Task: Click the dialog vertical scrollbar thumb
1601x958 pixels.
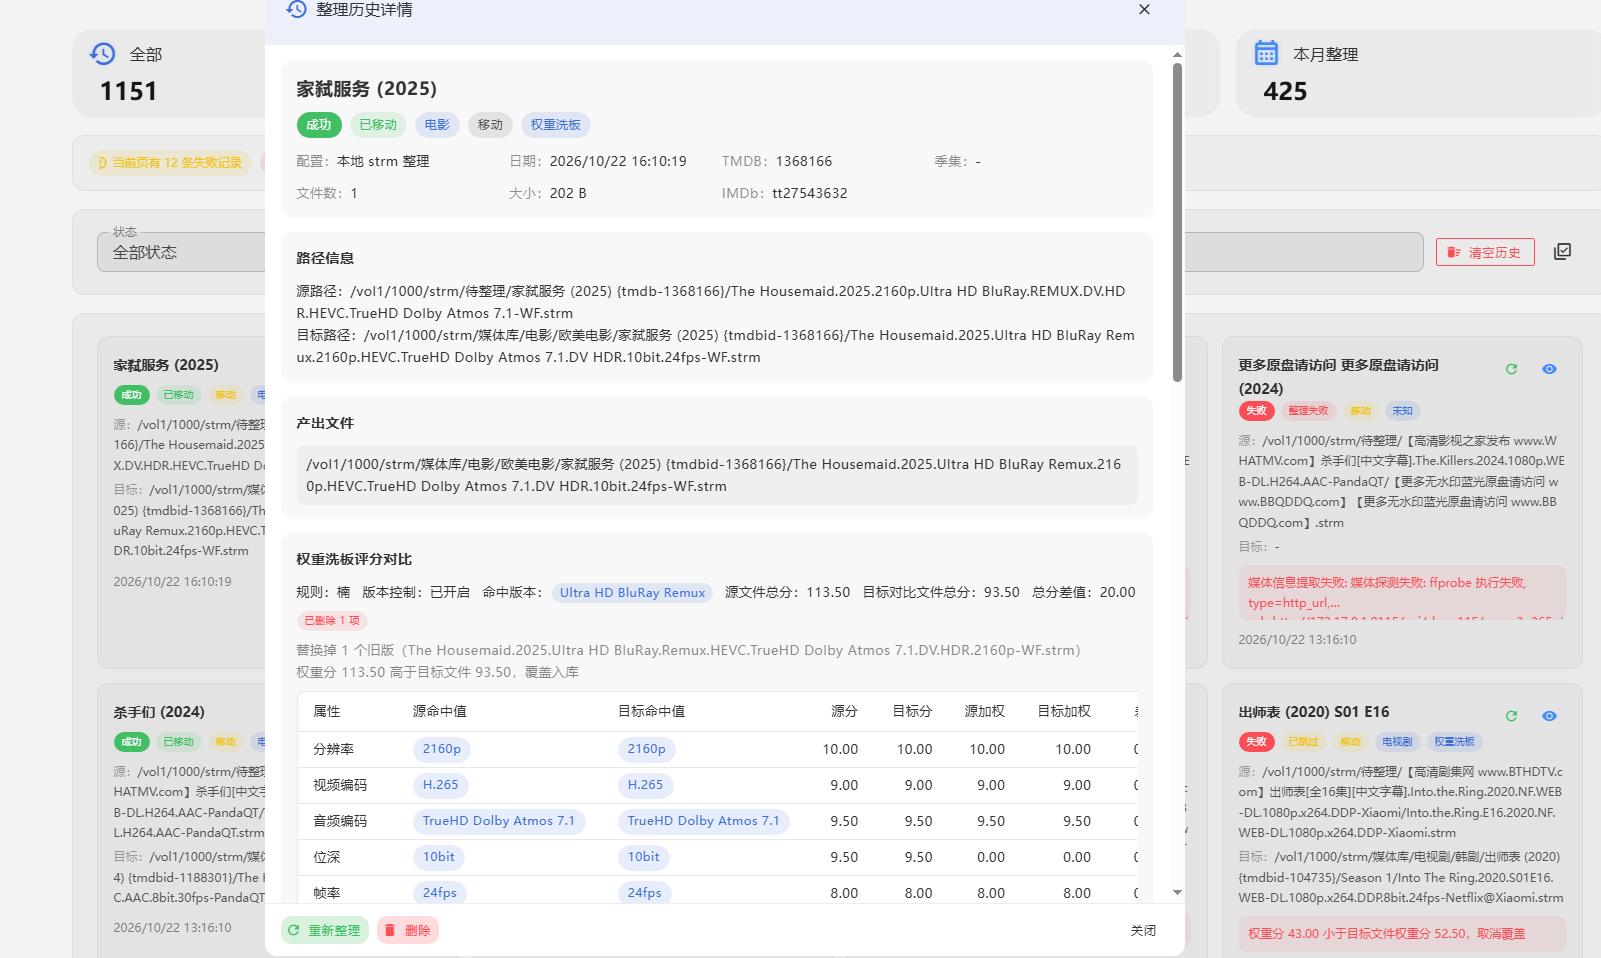Action: (1177, 222)
